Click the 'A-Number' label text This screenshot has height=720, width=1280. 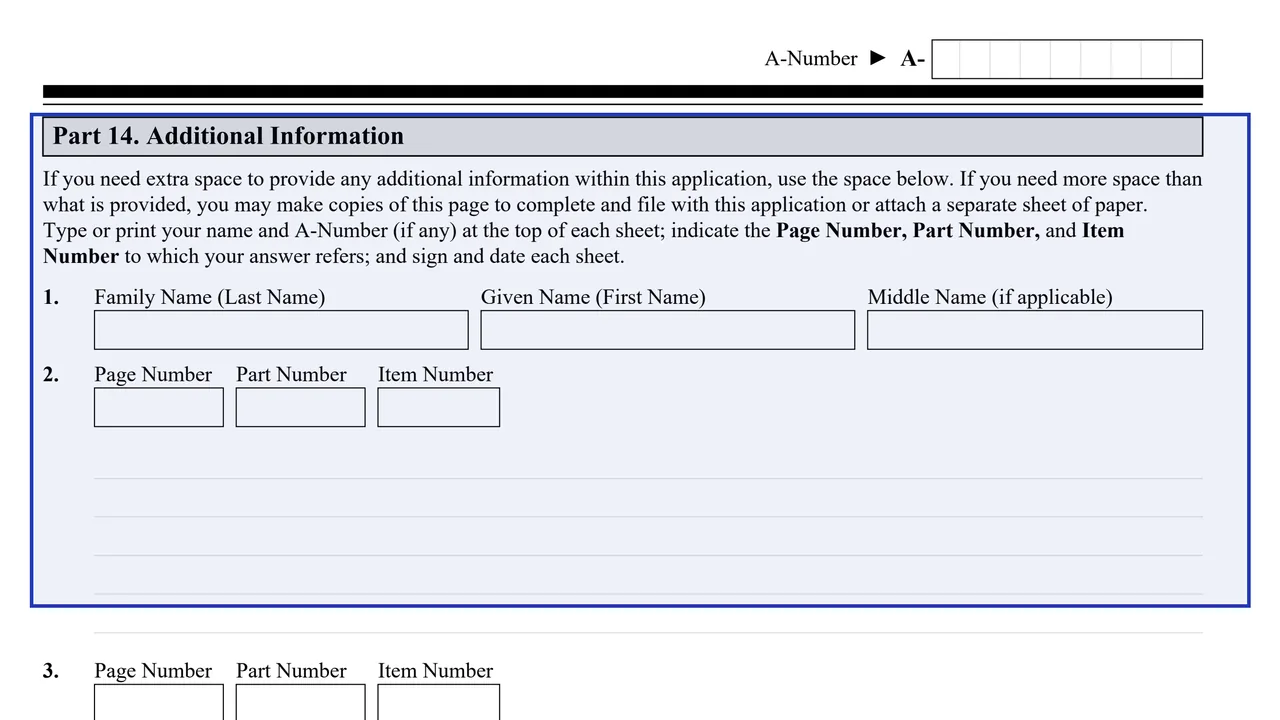[811, 59]
